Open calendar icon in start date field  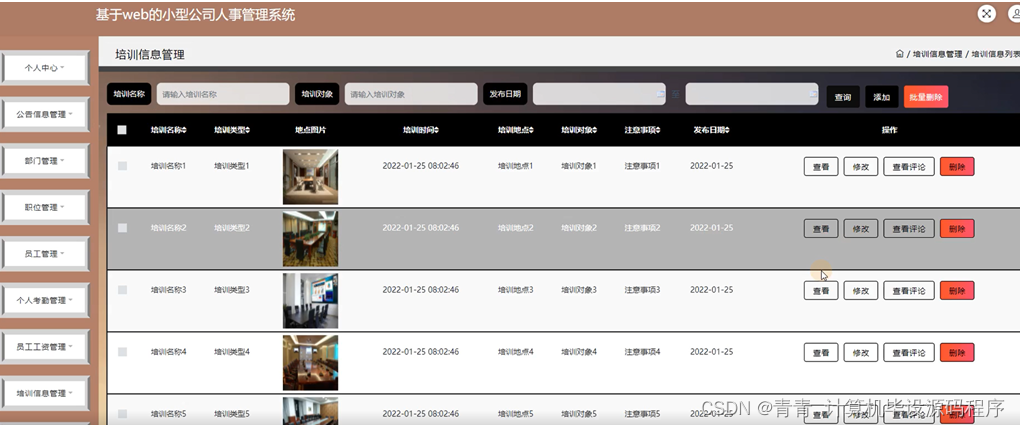click(x=660, y=94)
